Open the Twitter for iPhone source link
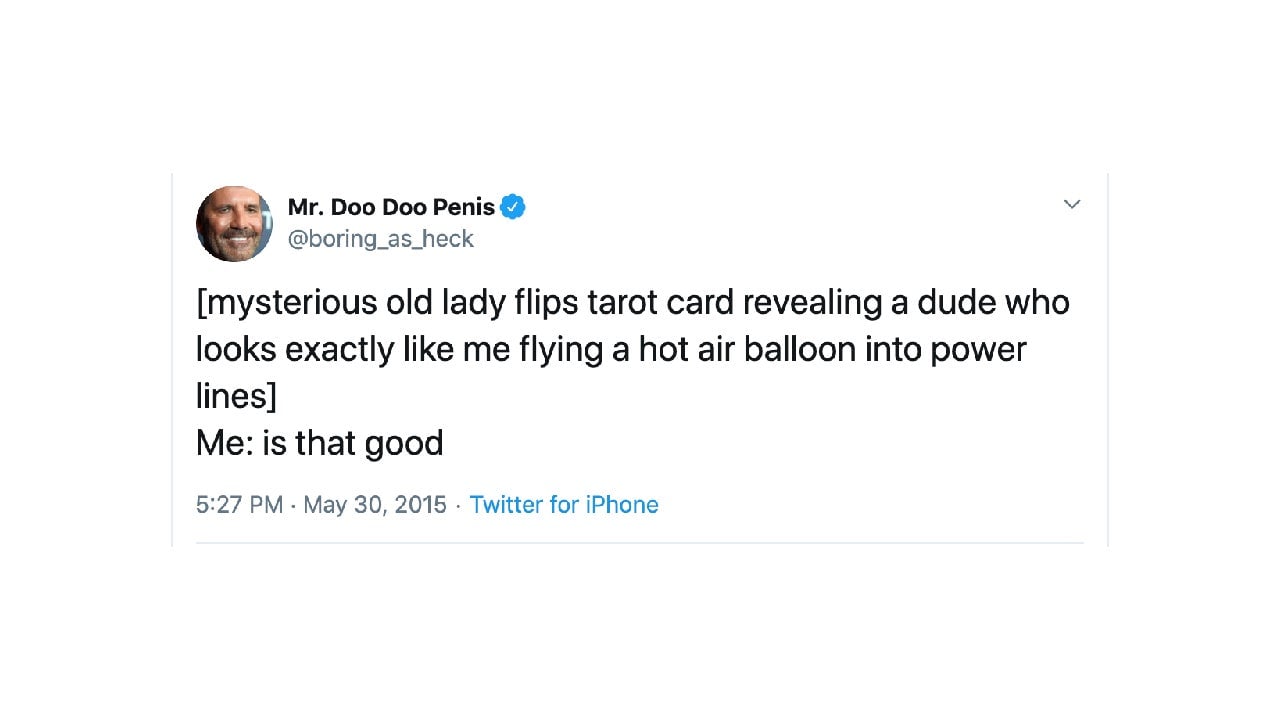The width and height of the screenshot is (1280, 720). 563,505
